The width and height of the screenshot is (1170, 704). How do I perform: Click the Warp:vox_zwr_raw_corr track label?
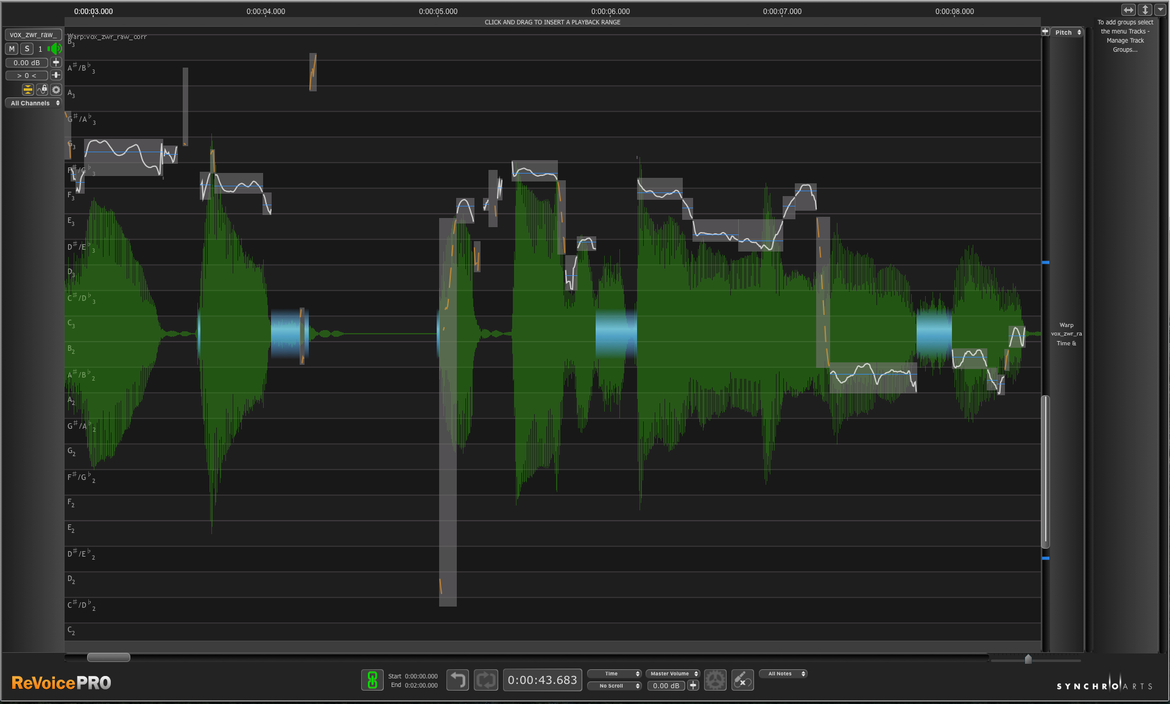[107, 36]
